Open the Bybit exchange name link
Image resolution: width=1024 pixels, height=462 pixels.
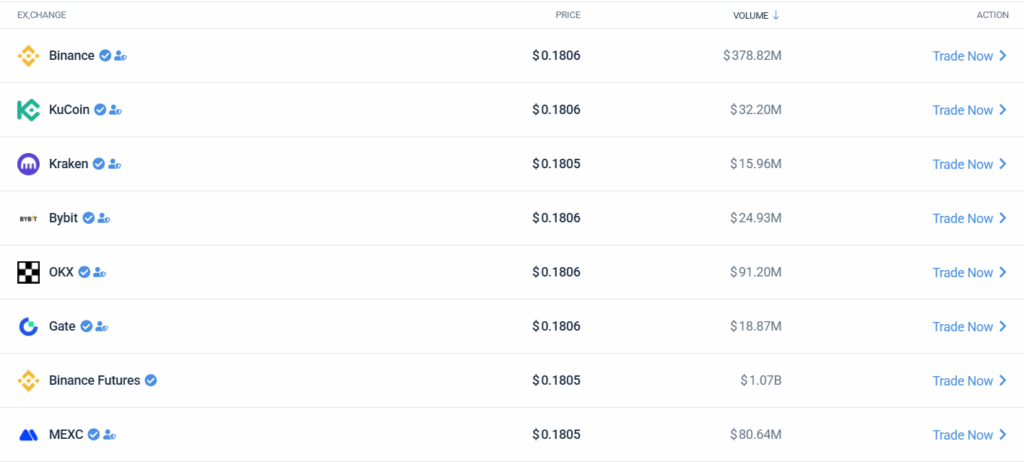click(x=63, y=218)
